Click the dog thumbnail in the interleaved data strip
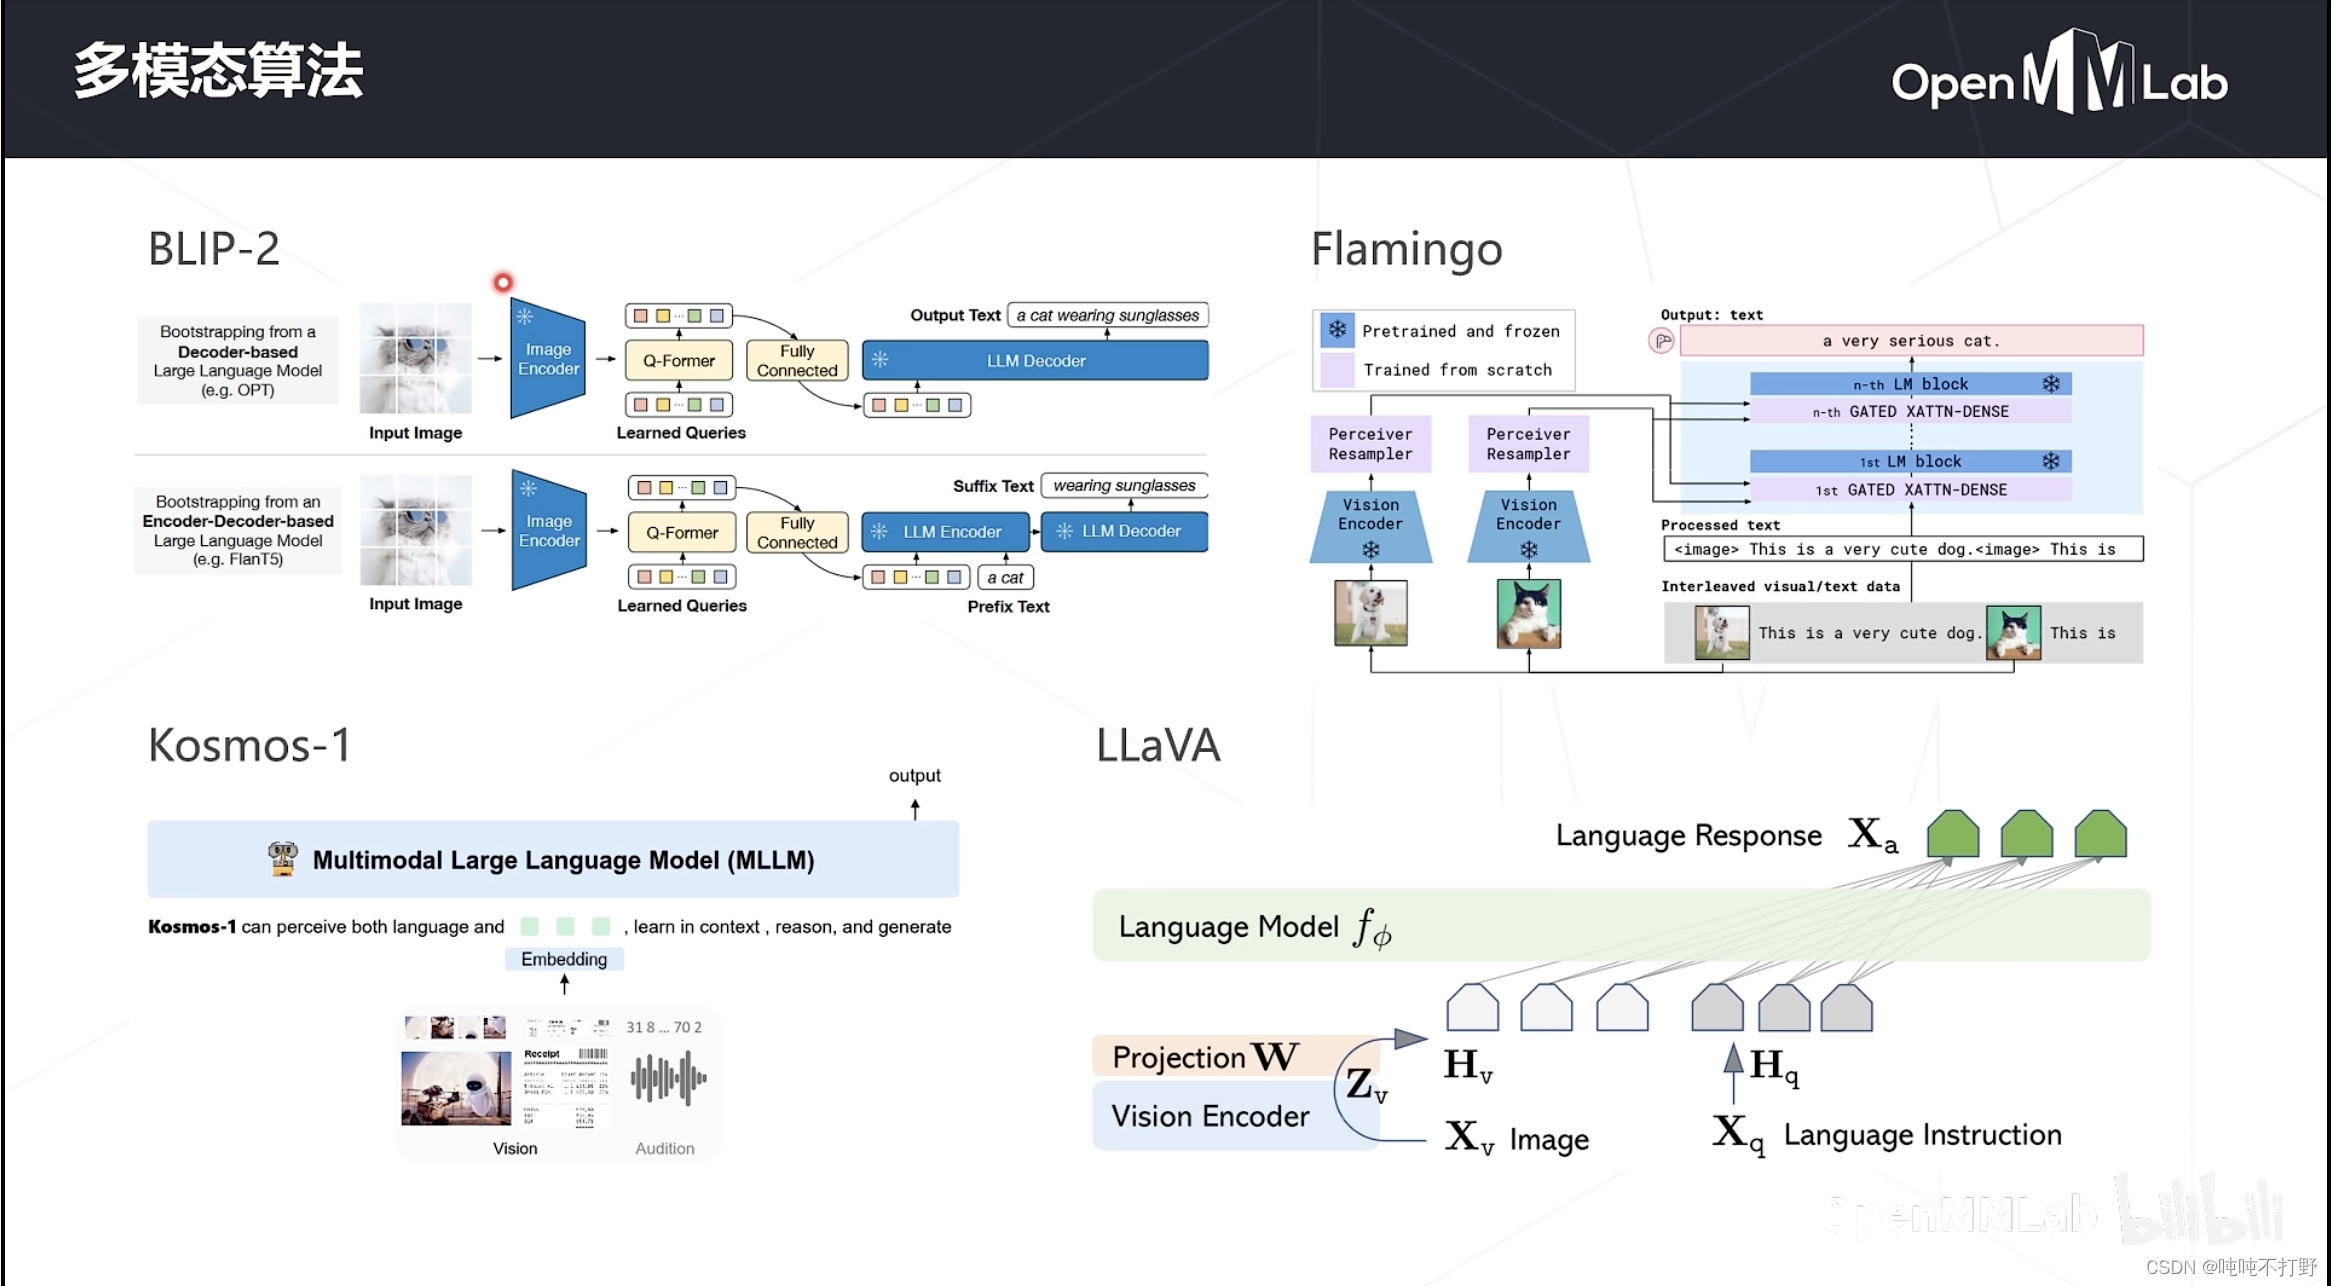 (1722, 633)
